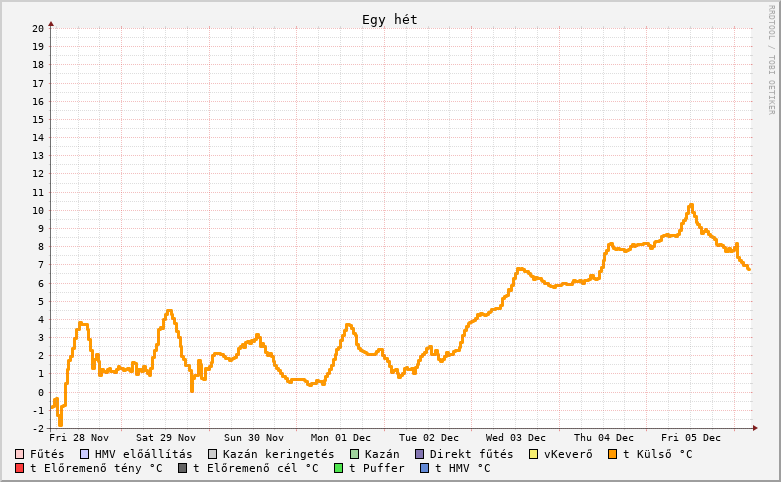781x482 pixels.
Task: Click the orange t Külső °C swatch
Action: click(612, 454)
